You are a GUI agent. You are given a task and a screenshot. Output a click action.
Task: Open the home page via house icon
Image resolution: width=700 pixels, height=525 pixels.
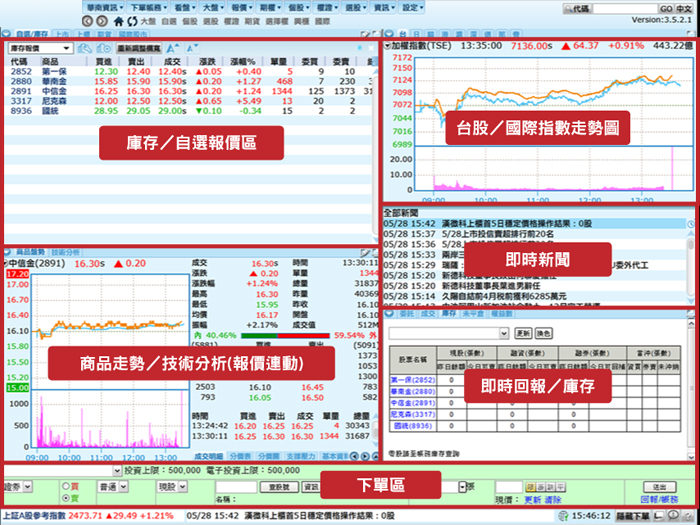(118, 21)
